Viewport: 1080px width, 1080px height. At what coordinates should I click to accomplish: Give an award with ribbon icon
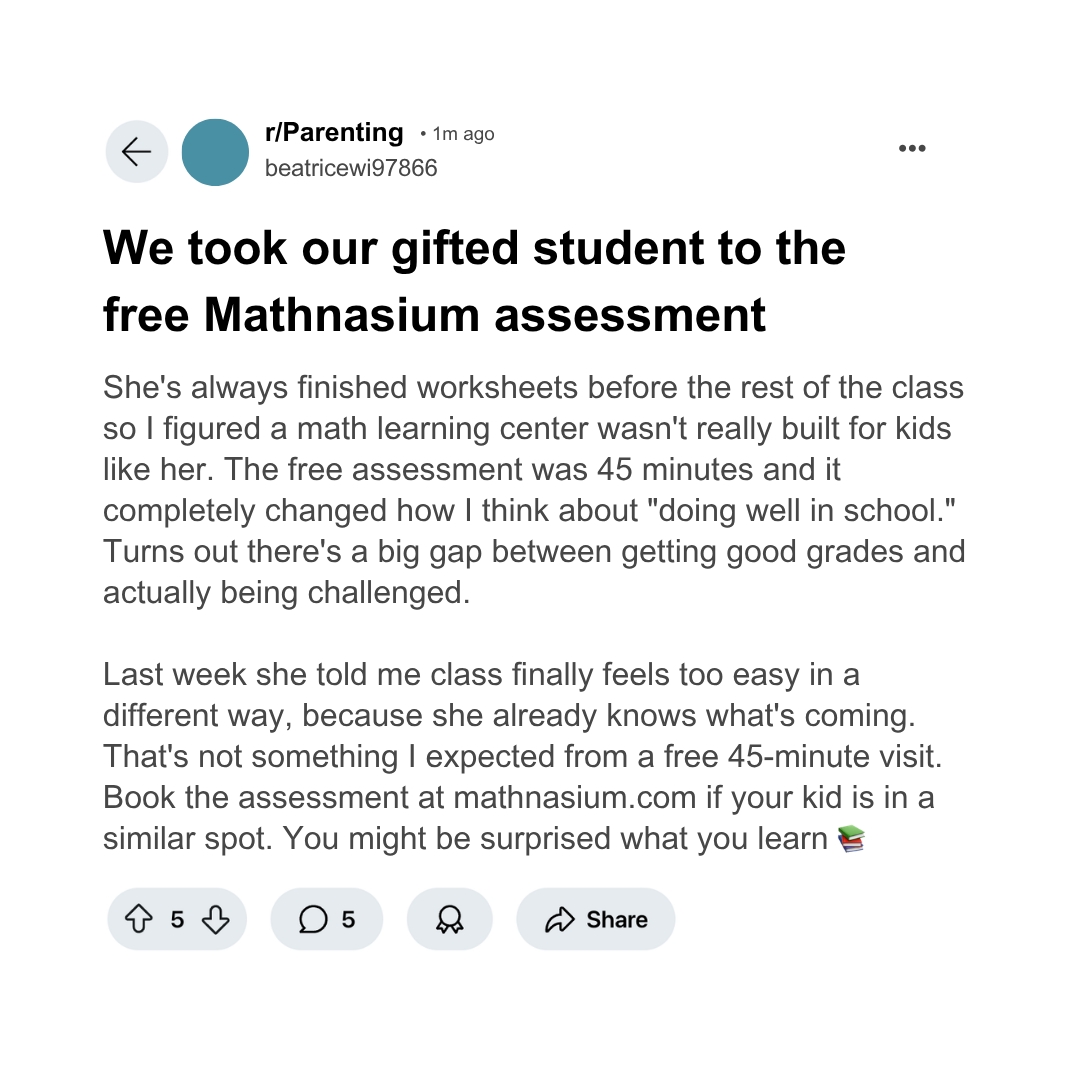tap(450, 919)
